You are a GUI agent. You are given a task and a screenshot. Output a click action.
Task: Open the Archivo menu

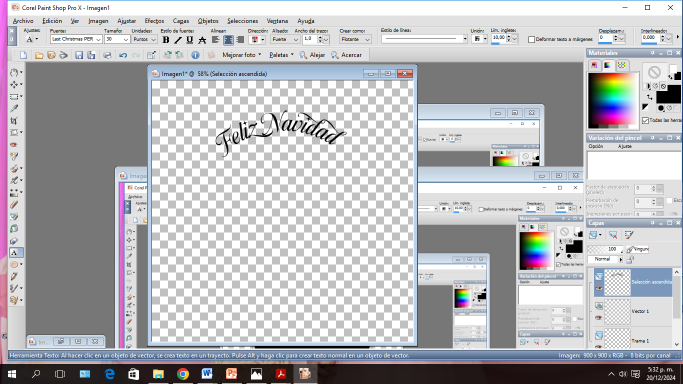point(23,21)
